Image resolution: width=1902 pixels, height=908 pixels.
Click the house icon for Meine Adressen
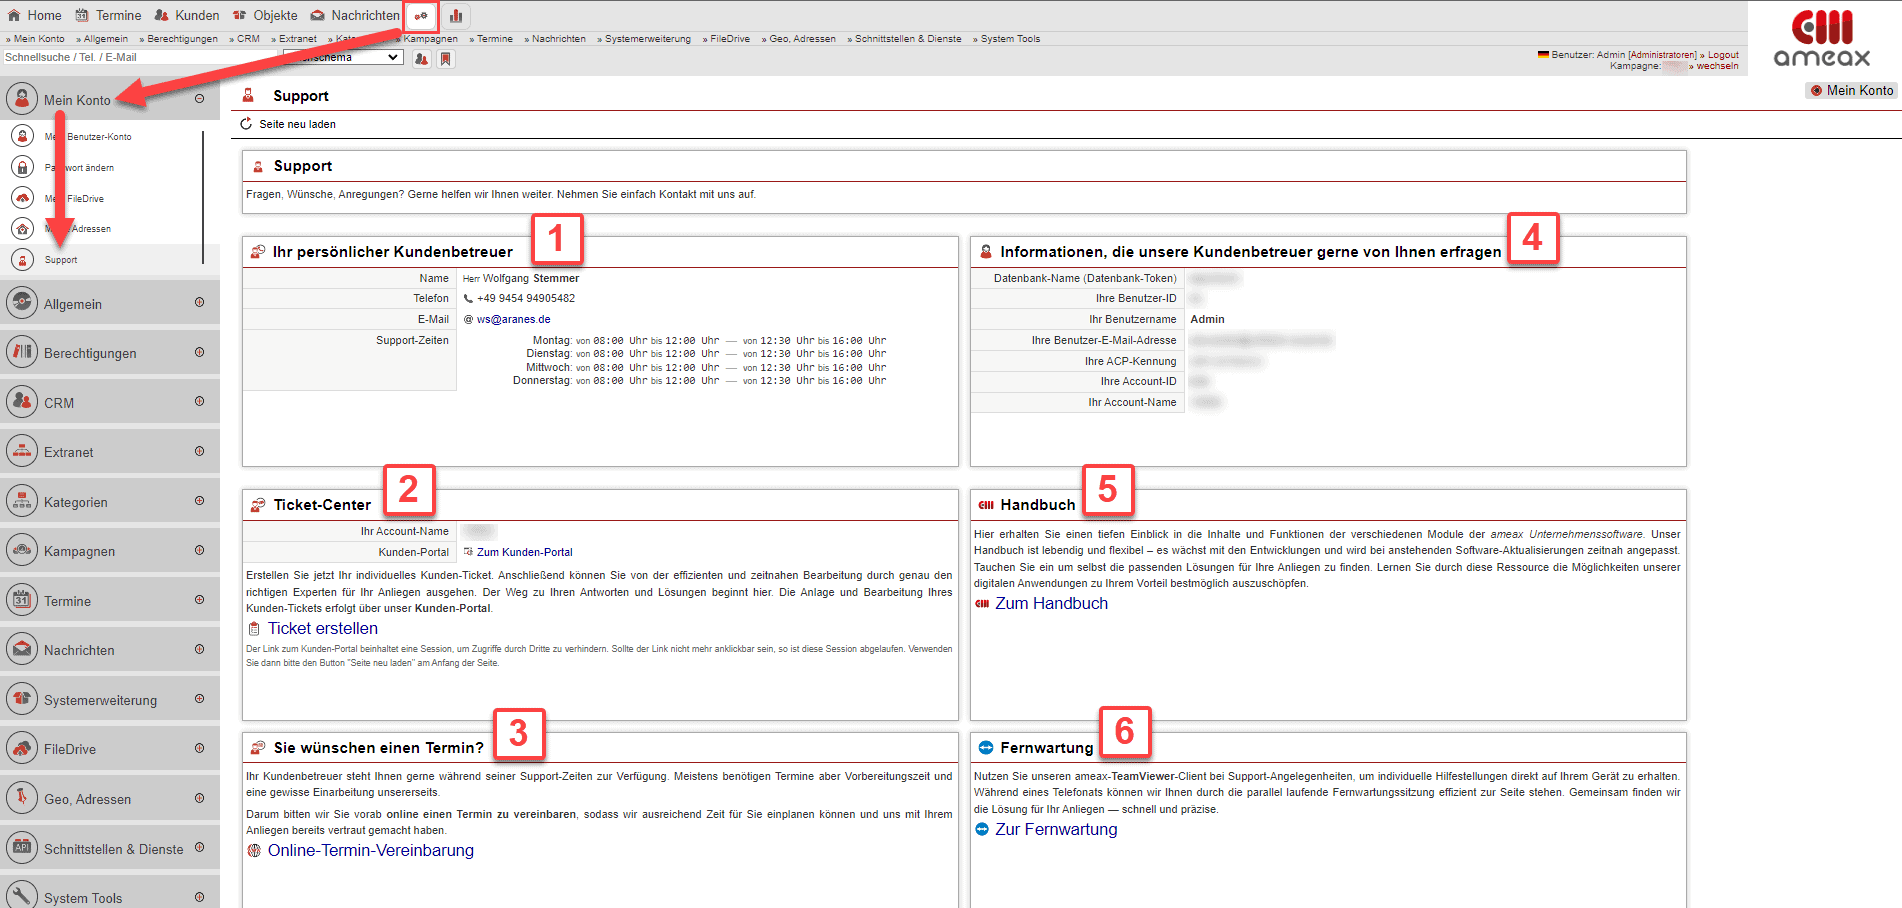click(22, 229)
